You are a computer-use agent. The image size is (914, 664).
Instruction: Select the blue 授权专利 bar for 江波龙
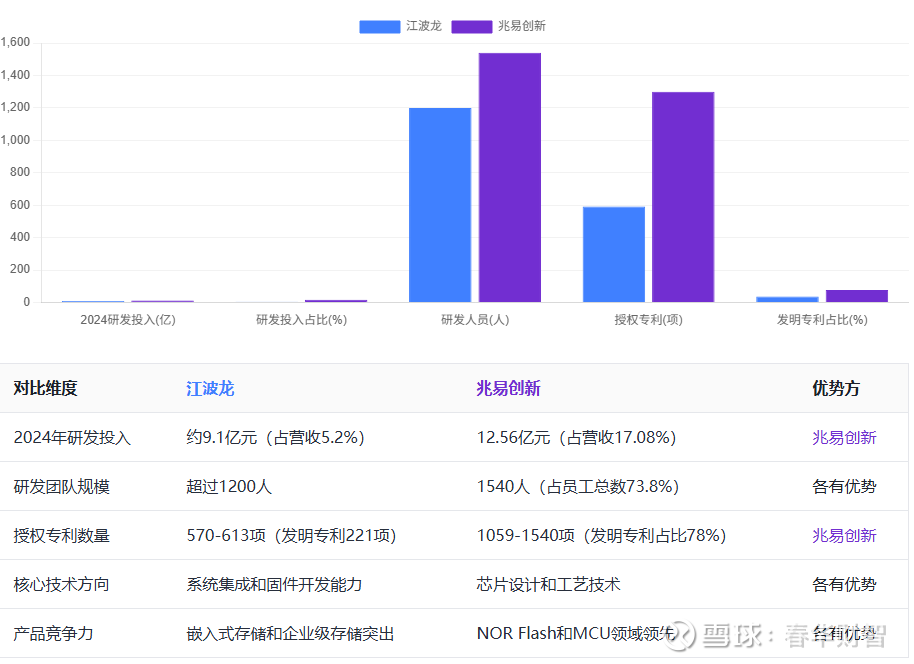[x=614, y=254]
